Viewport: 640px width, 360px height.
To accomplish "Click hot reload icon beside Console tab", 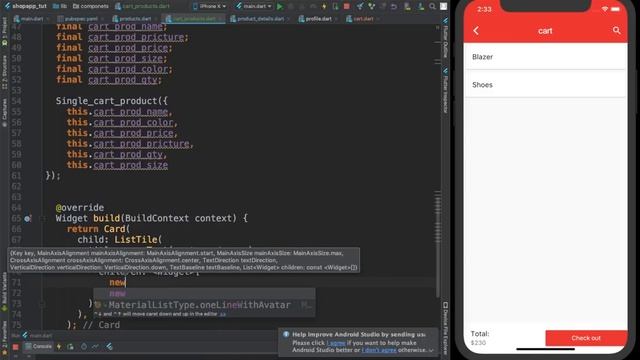I will [x=59, y=347].
